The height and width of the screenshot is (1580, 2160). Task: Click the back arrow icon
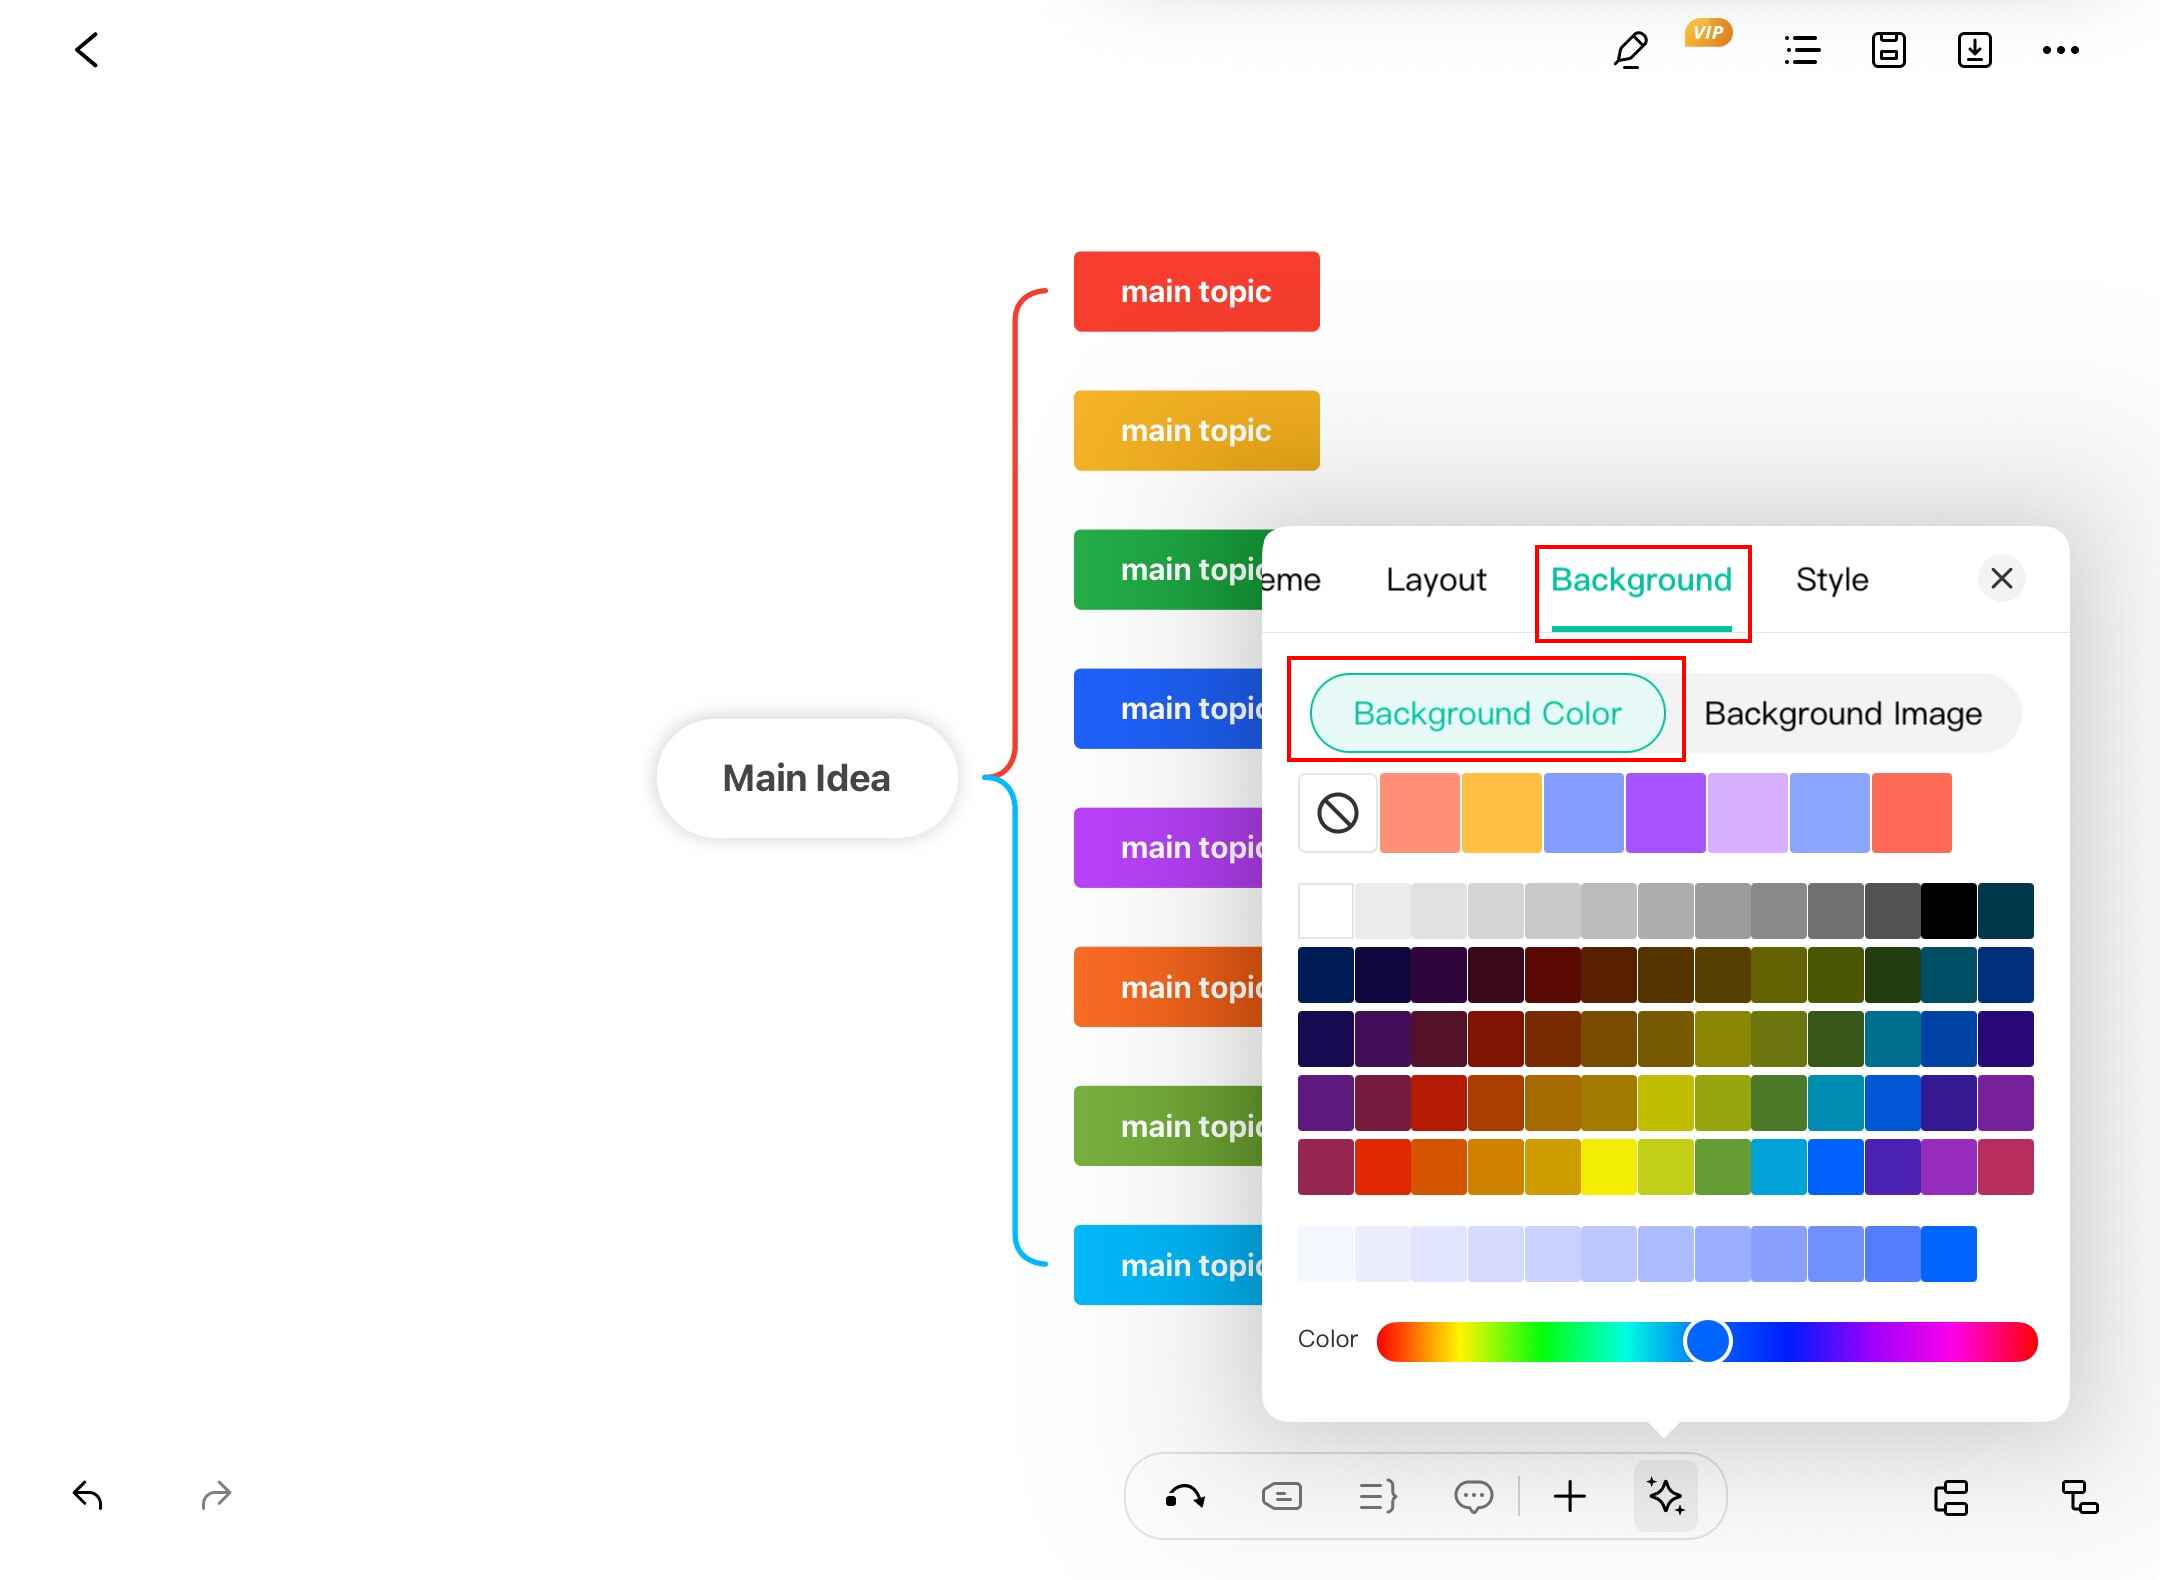click(x=87, y=50)
